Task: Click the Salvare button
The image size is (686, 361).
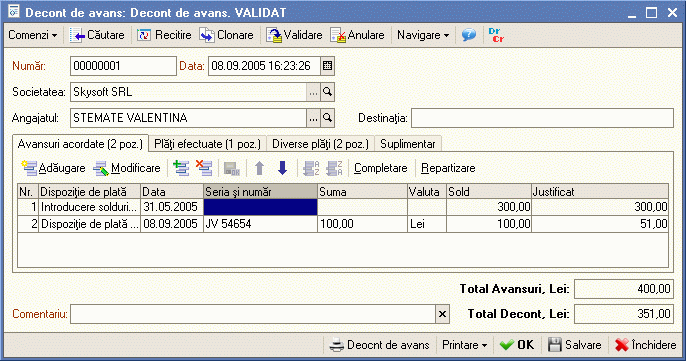Action: tap(575, 345)
